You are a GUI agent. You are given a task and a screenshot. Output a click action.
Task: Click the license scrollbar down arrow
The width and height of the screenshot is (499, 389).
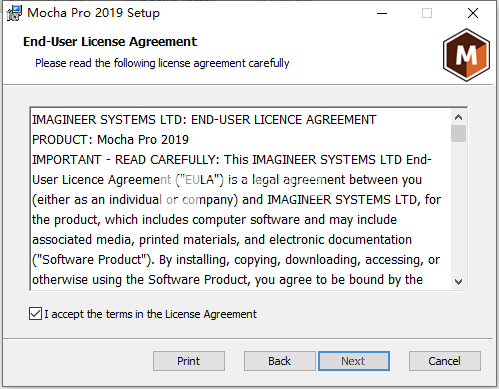[458, 282]
